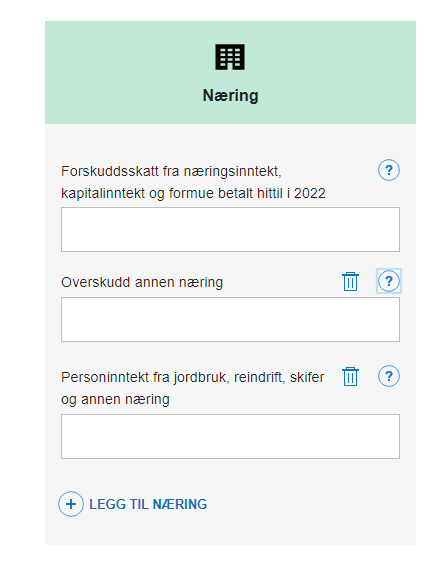This screenshot has width=436, height=573.
Task: Click the Personinntekt fra jordbruk, reindrift label
Action: (x=193, y=388)
